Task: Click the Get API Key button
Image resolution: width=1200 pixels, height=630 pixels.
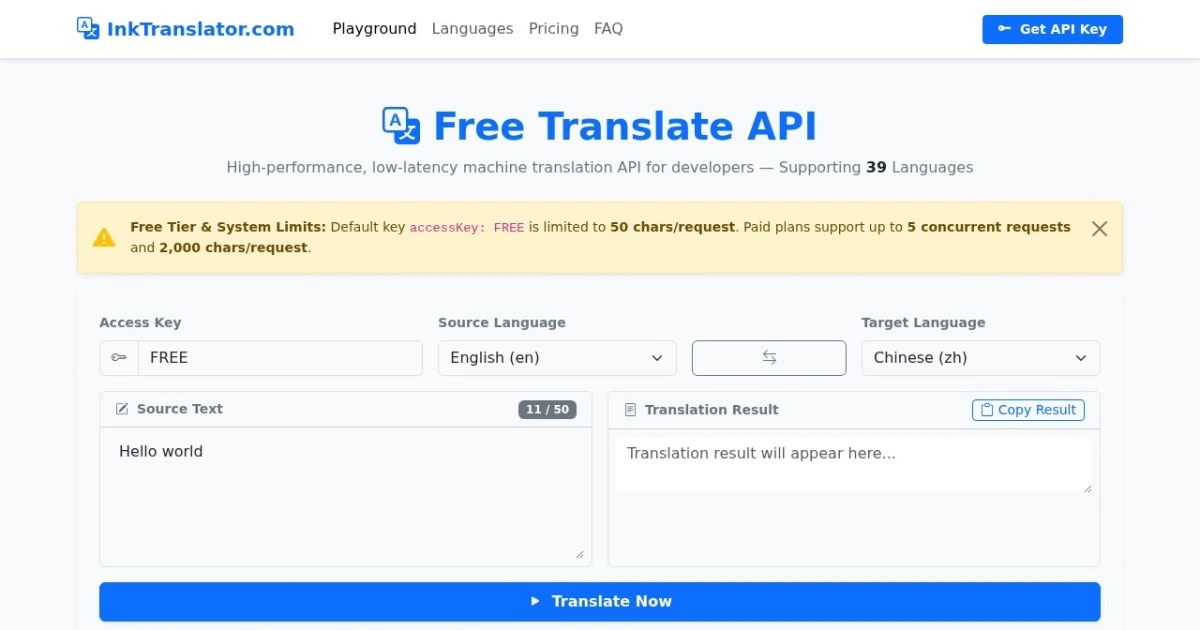Action: point(1052,29)
